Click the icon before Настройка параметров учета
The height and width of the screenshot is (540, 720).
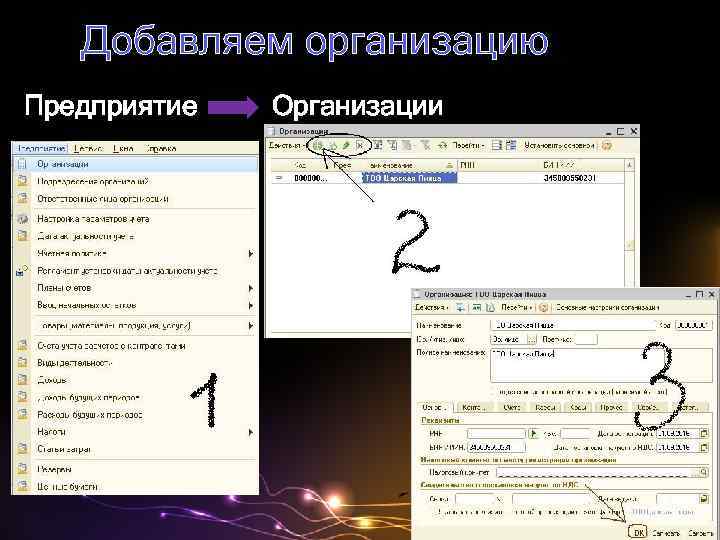(22, 219)
